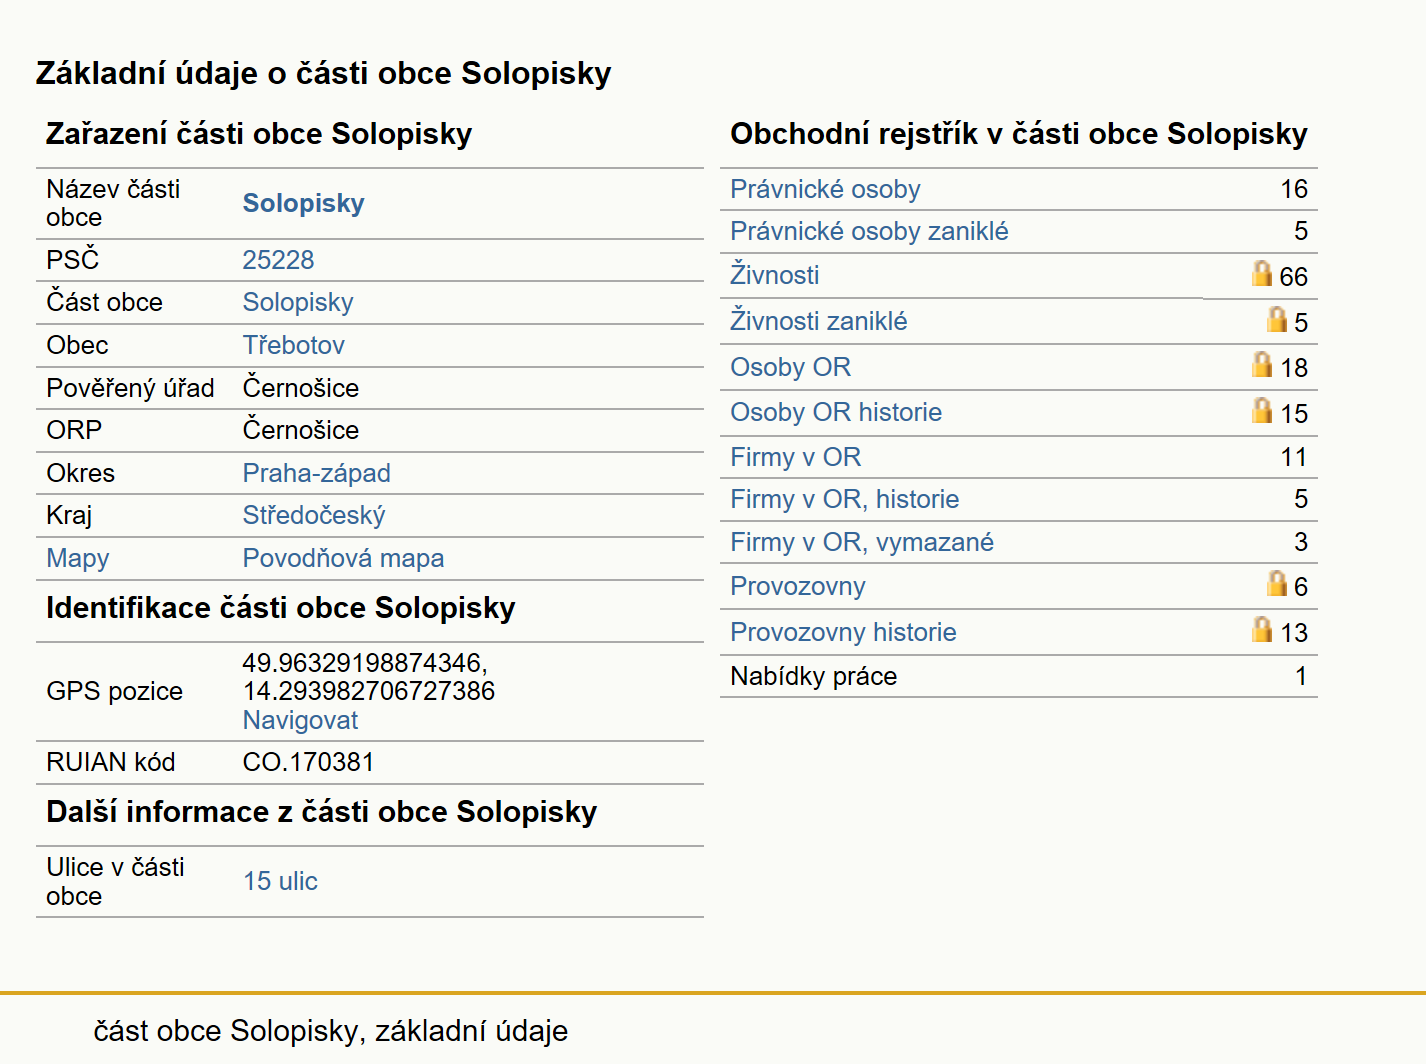The width and height of the screenshot is (1426, 1064).
Task: Open the Třebotov municipality link
Action: (x=293, y=345)
